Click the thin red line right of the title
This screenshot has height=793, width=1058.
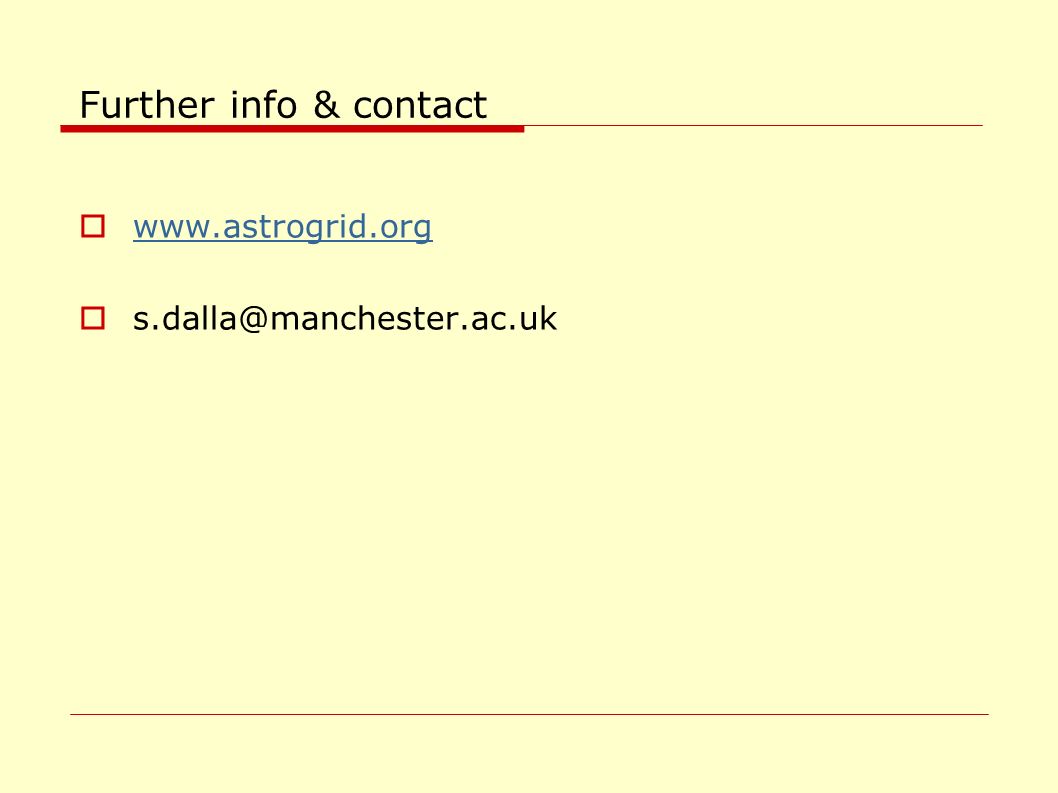pyautogui.click(x=753, y=126)
